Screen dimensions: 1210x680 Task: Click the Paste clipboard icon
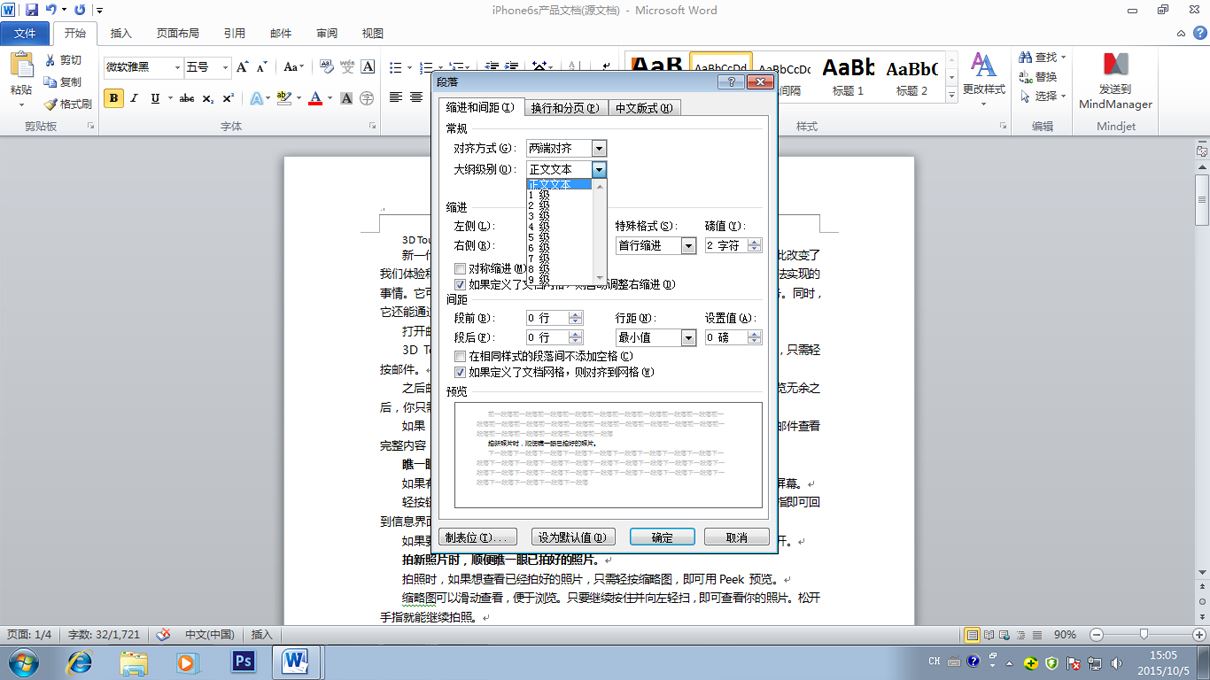[x=21, y=66]
